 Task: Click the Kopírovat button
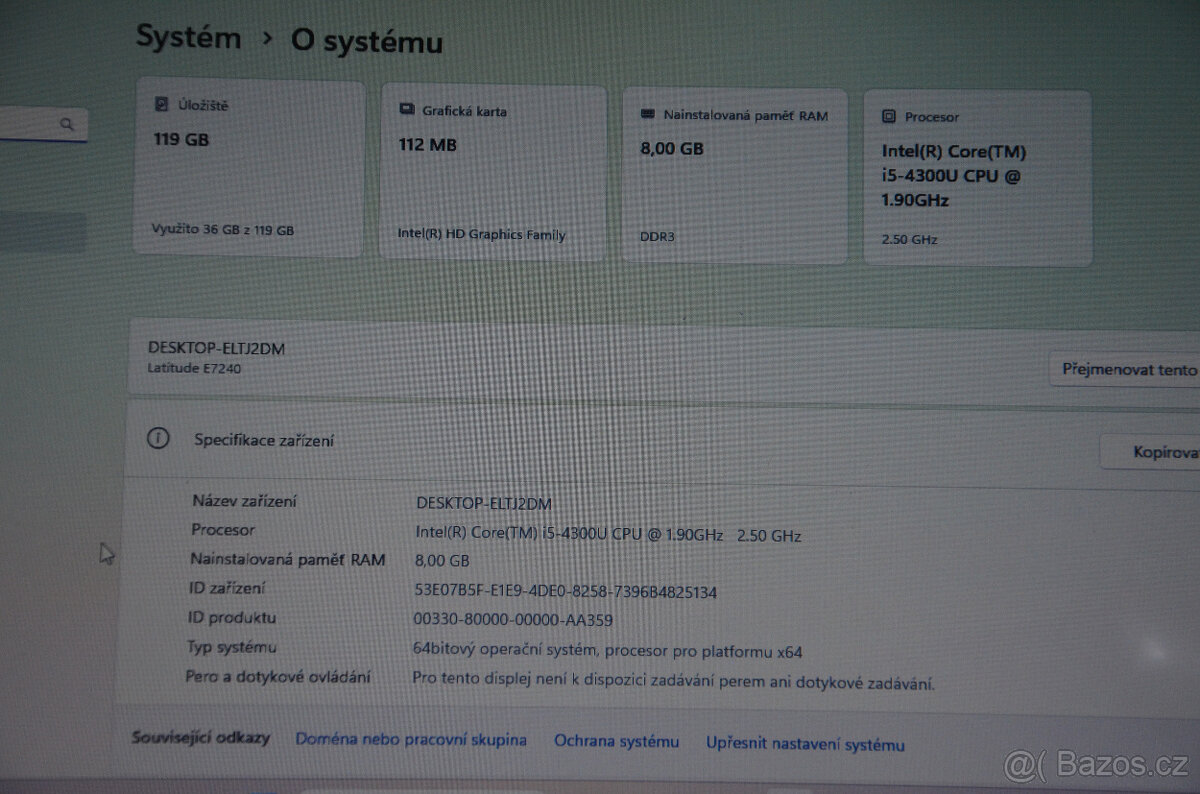tap(1150, 452)
